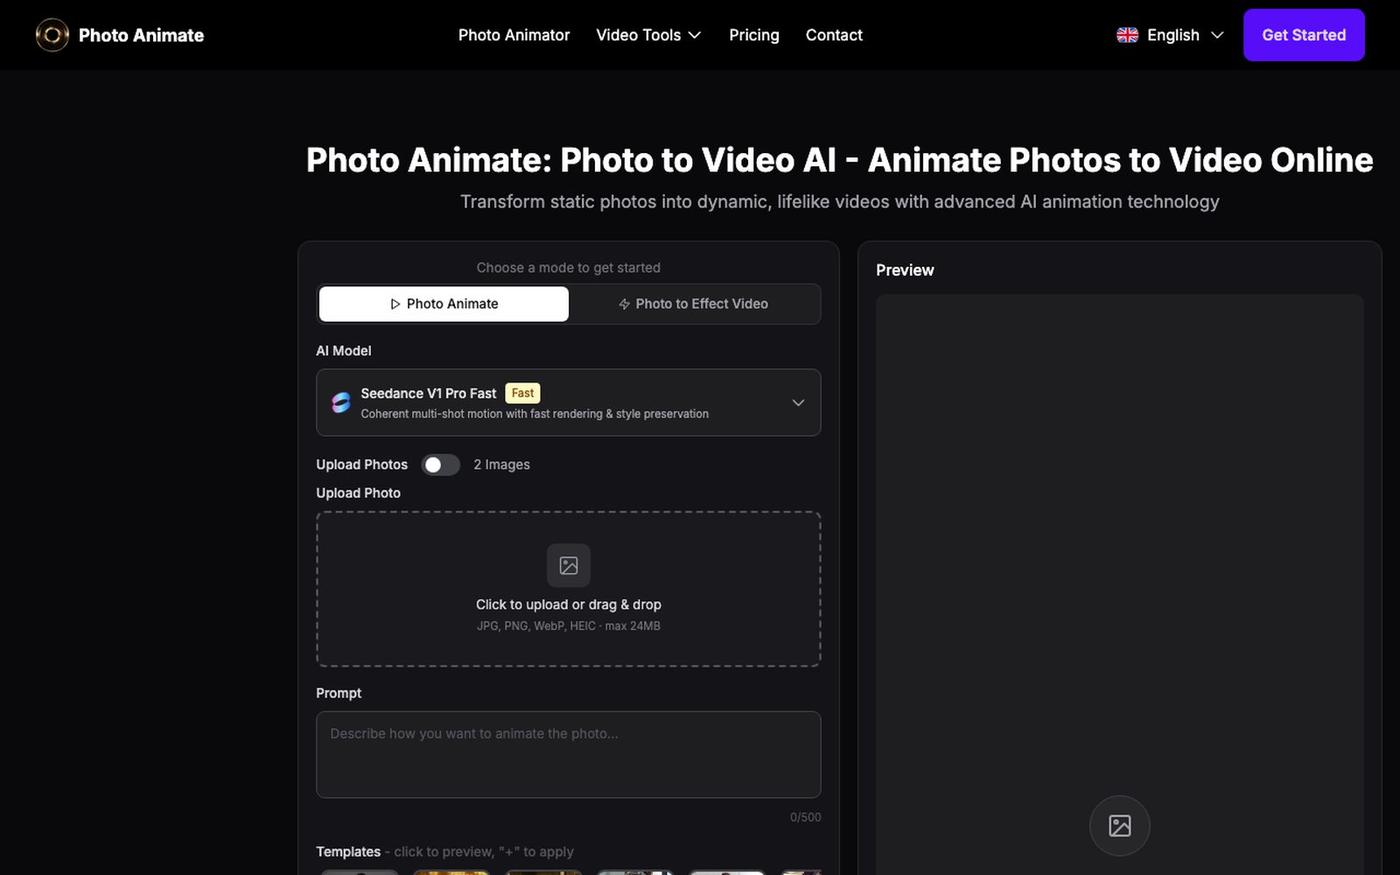Click the Photo Animate logo icon
The image size is (1400, 875).
tap(52, 35)
